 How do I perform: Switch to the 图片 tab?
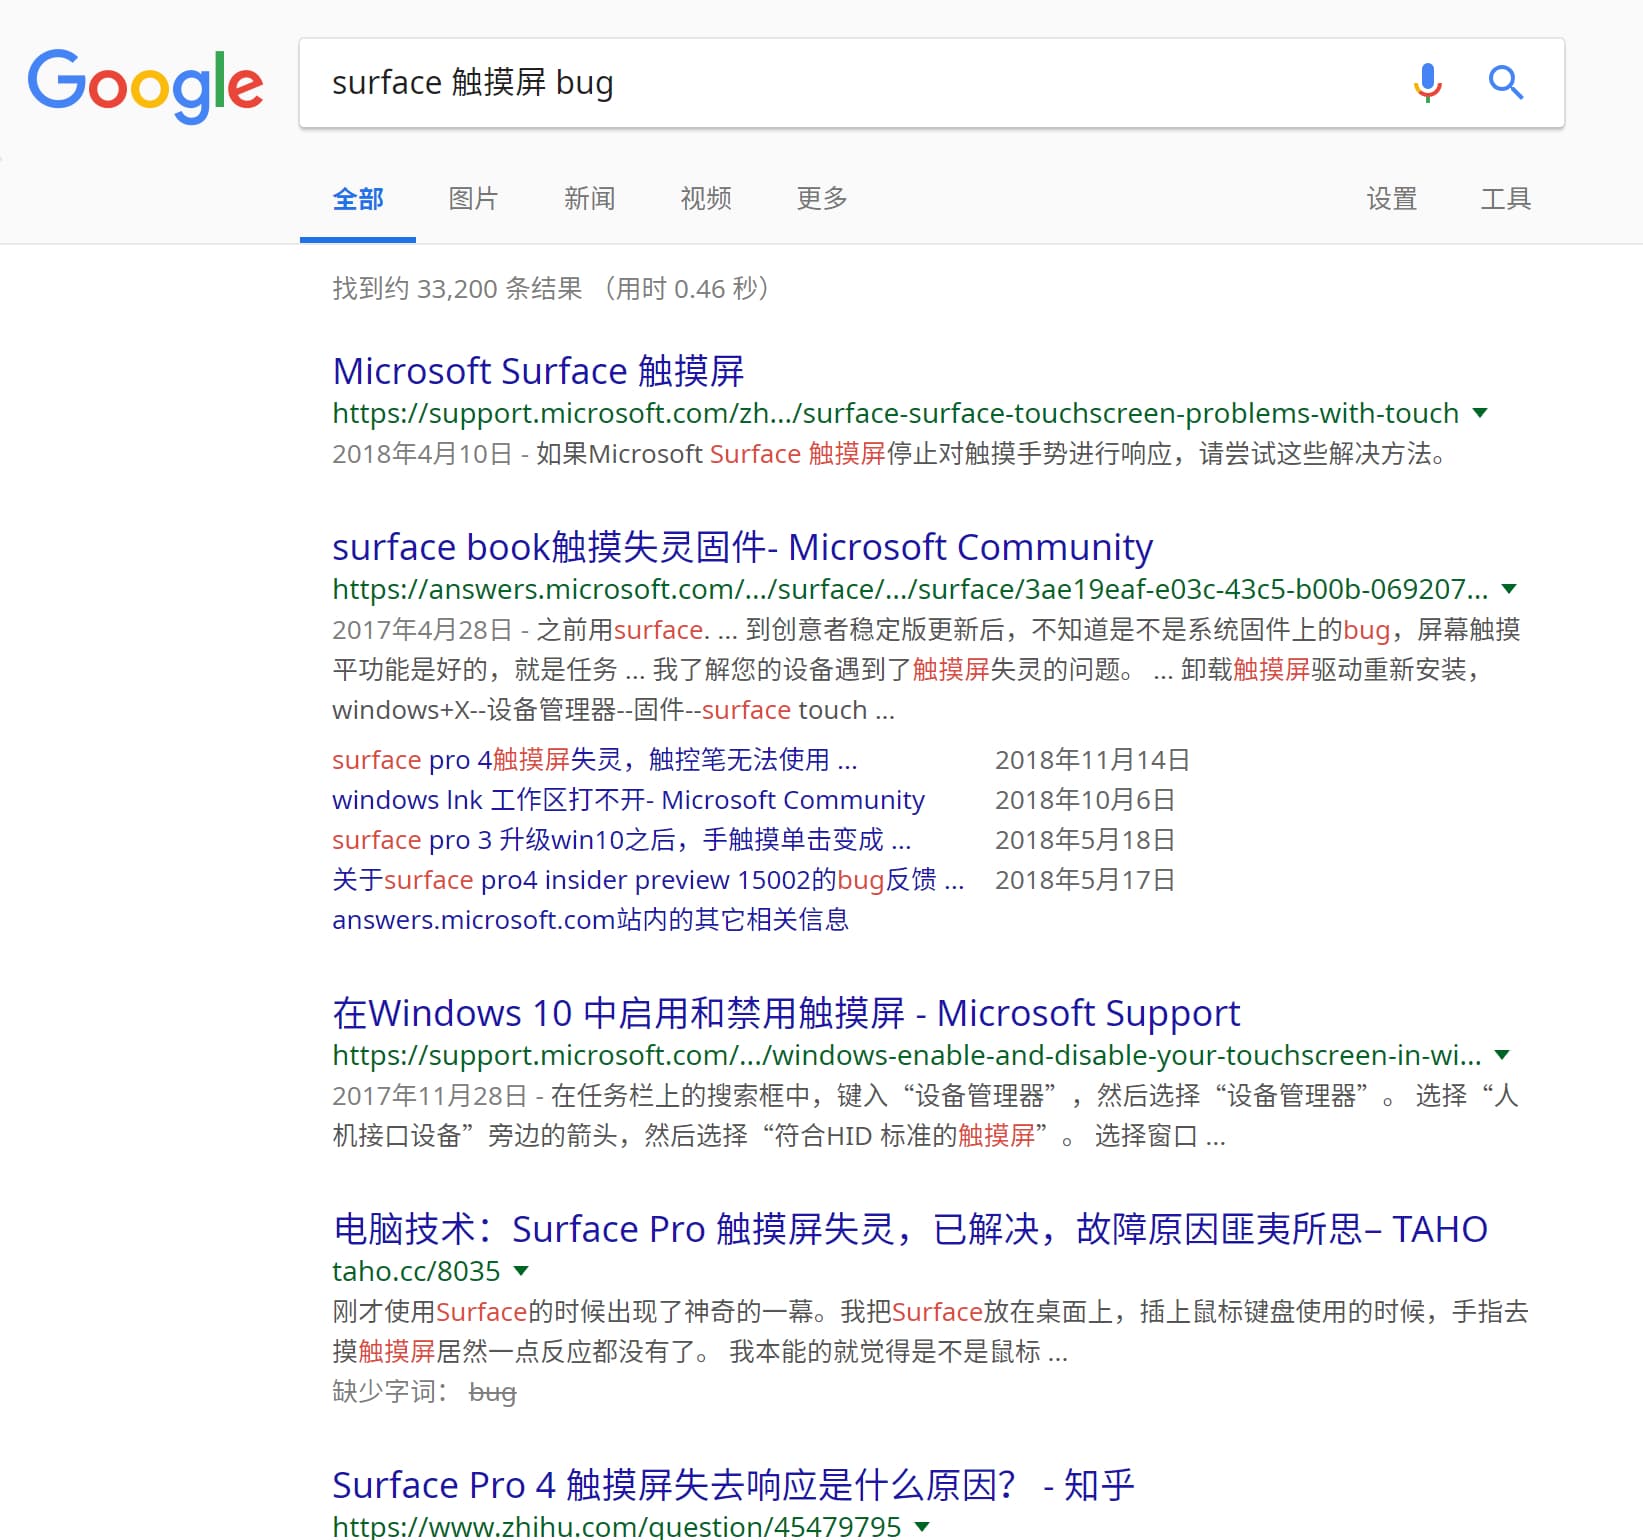coord(473,199)
